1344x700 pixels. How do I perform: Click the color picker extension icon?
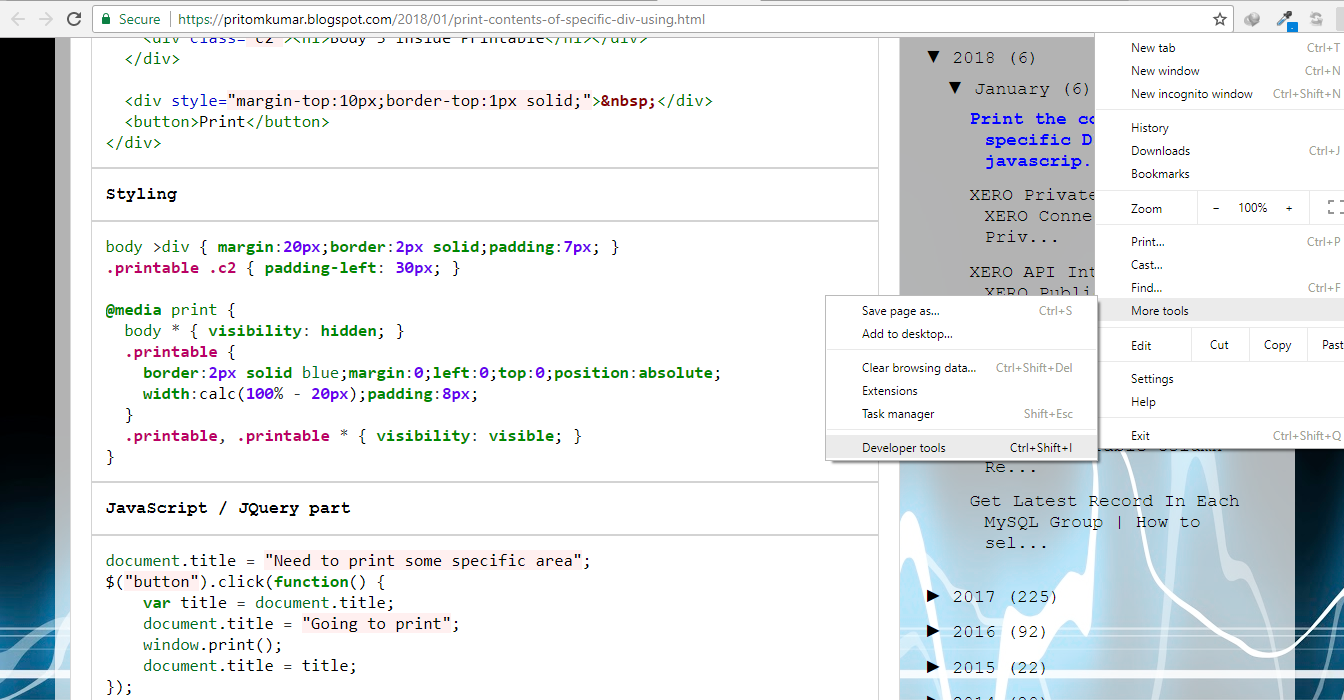1286,19
